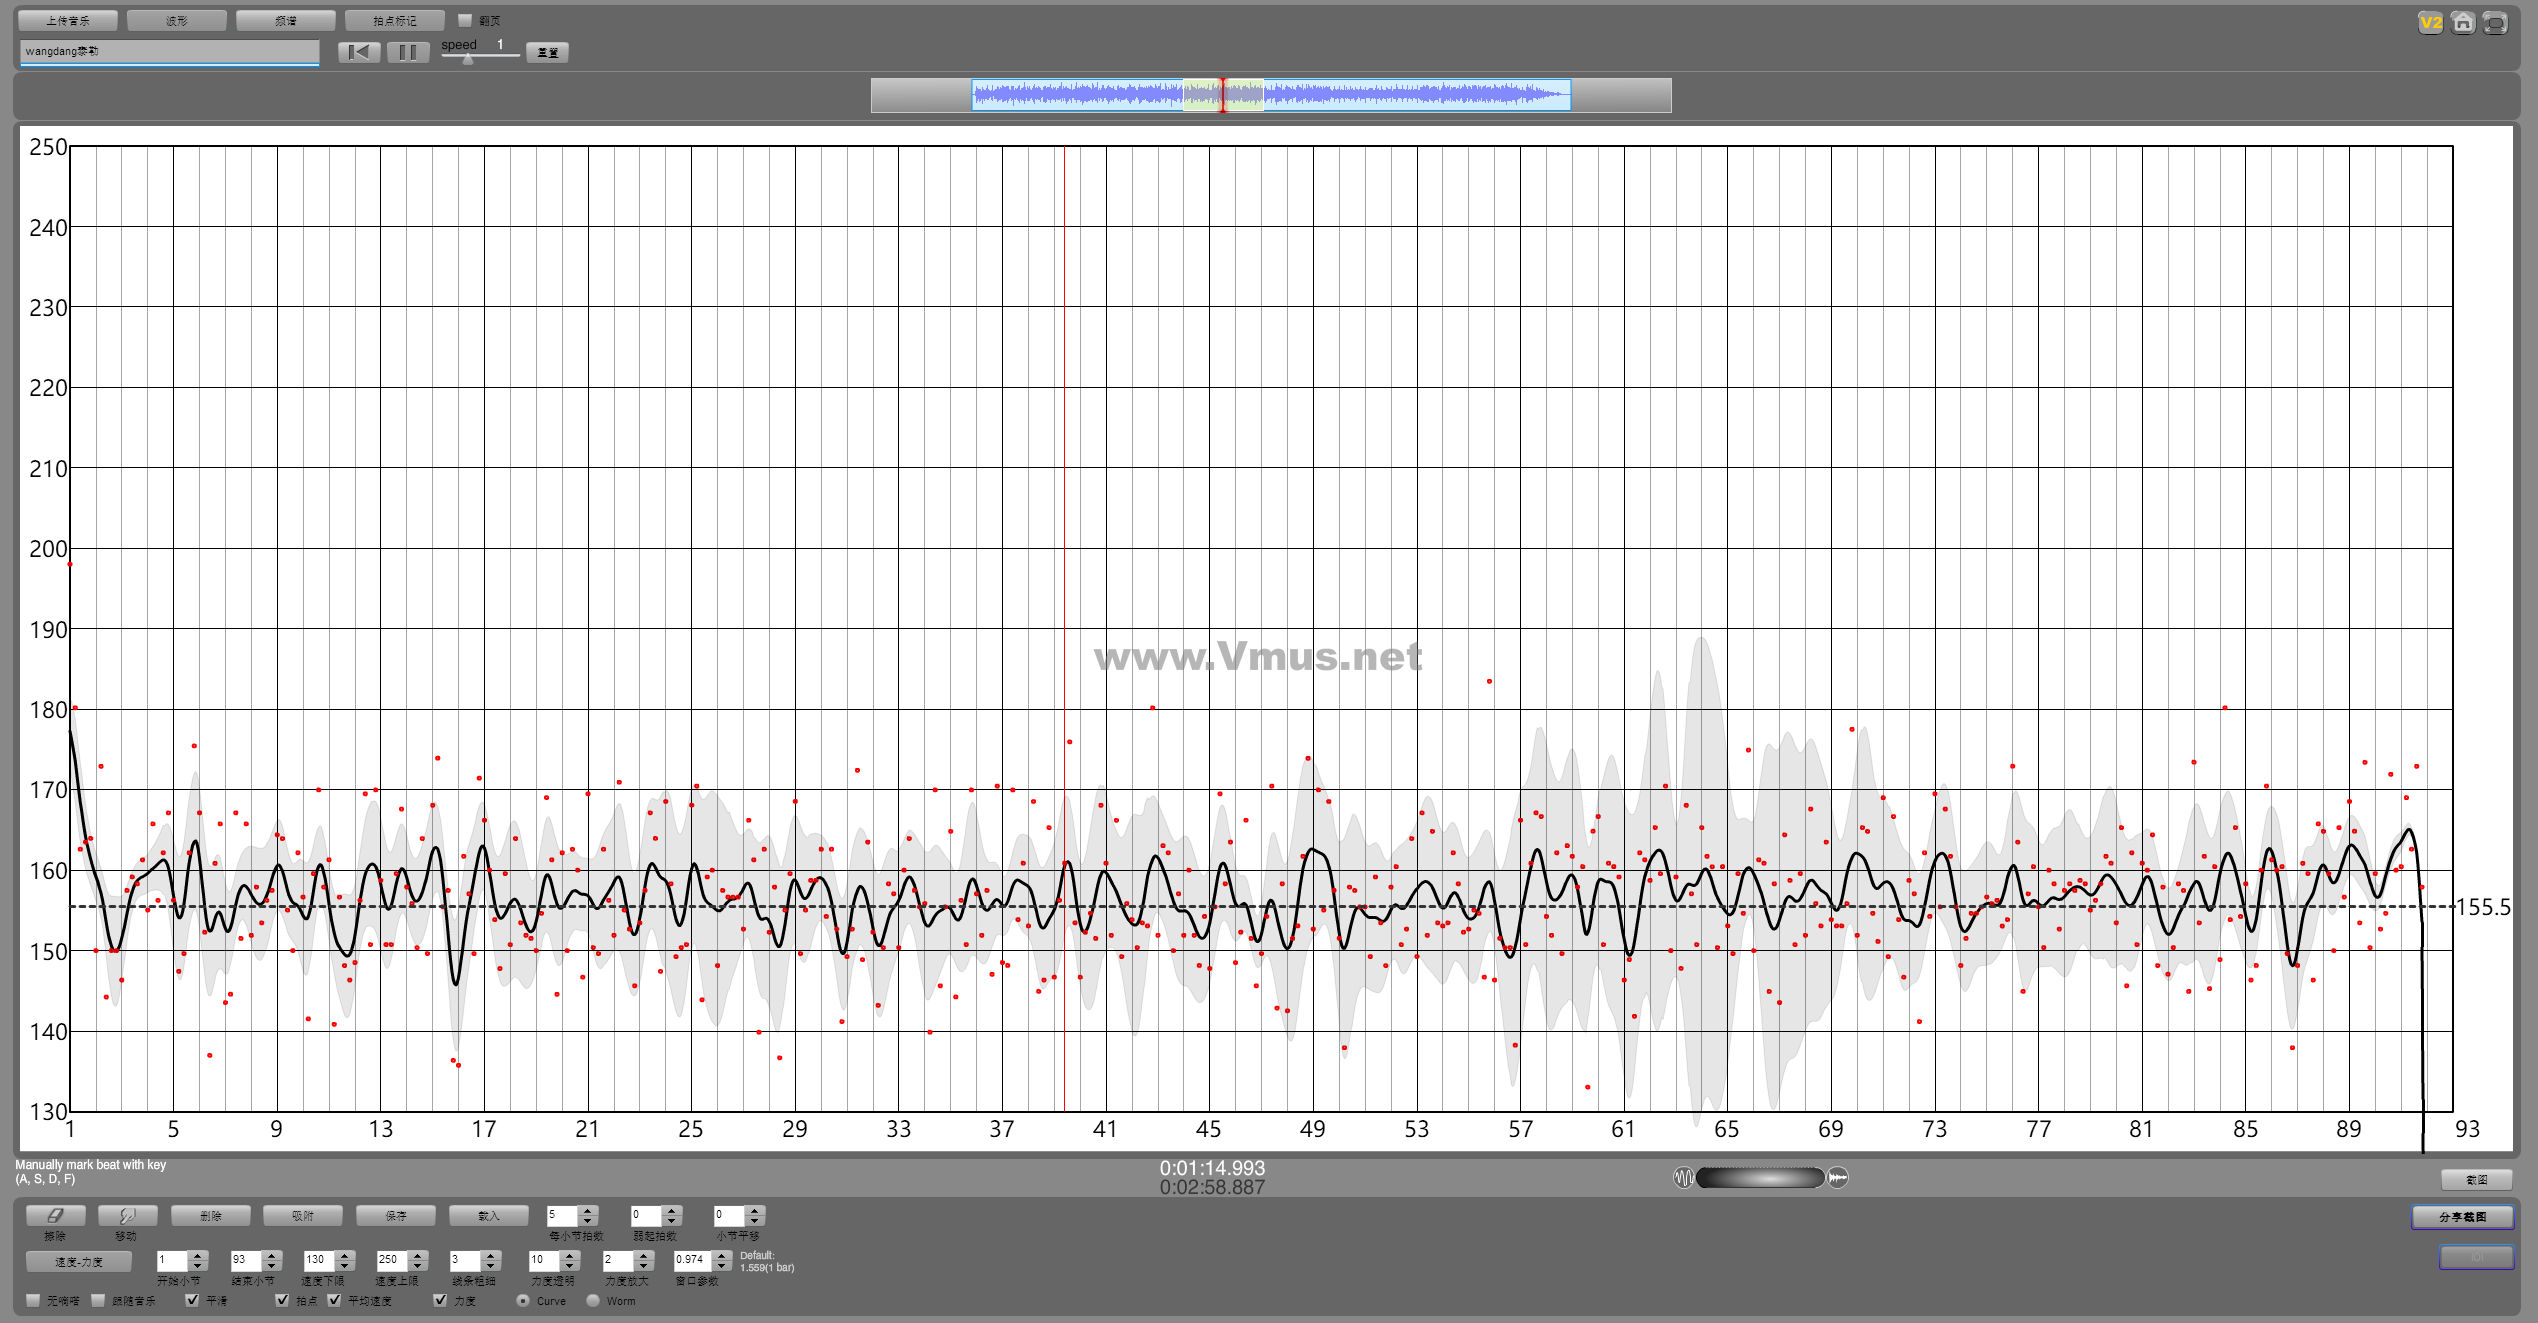The width and height of the screenshot is (2538, 1323).
Task: Click the 速度上限 field showing 250
Action: (393, 1260)
